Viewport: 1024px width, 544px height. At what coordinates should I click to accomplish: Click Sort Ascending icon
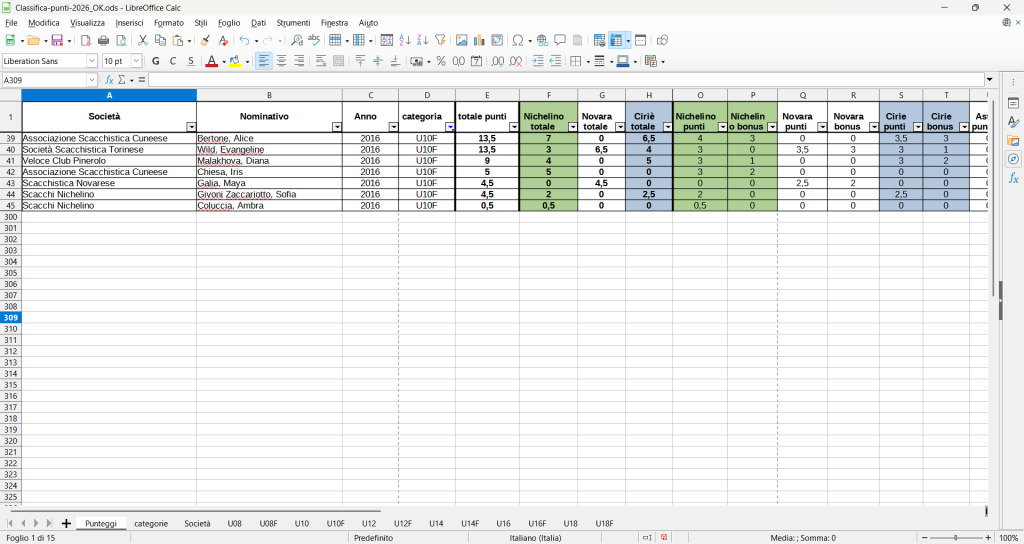[405, 41]
